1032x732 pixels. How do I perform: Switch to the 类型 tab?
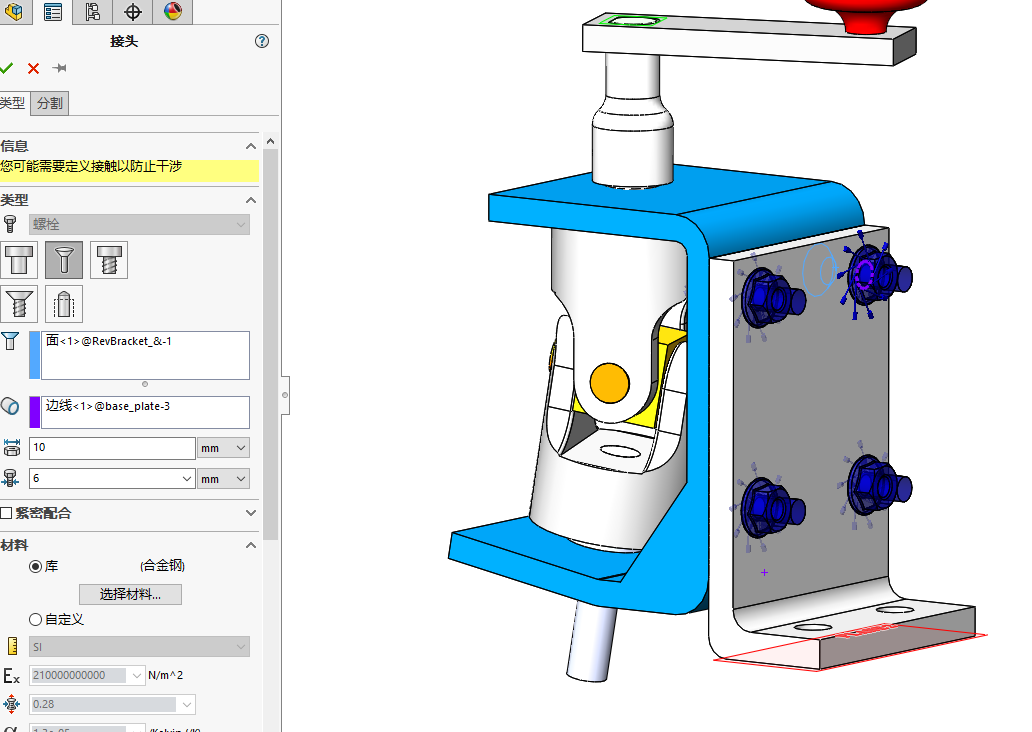pos(13,103)
